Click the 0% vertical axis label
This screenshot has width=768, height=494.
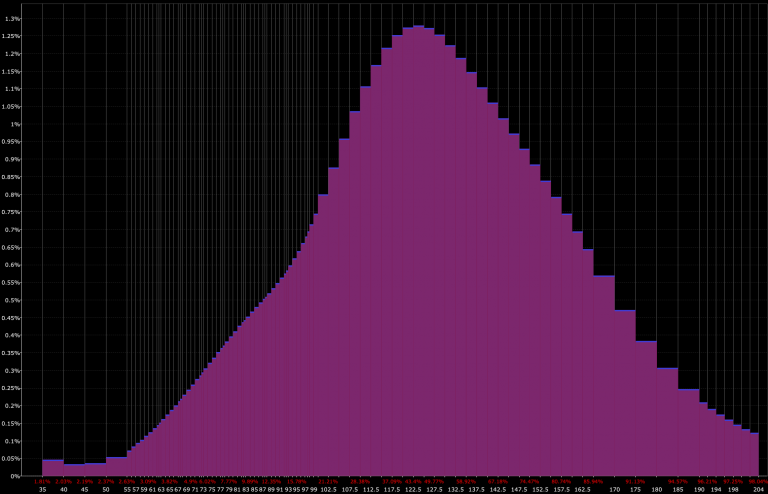[x=15, y=476]
